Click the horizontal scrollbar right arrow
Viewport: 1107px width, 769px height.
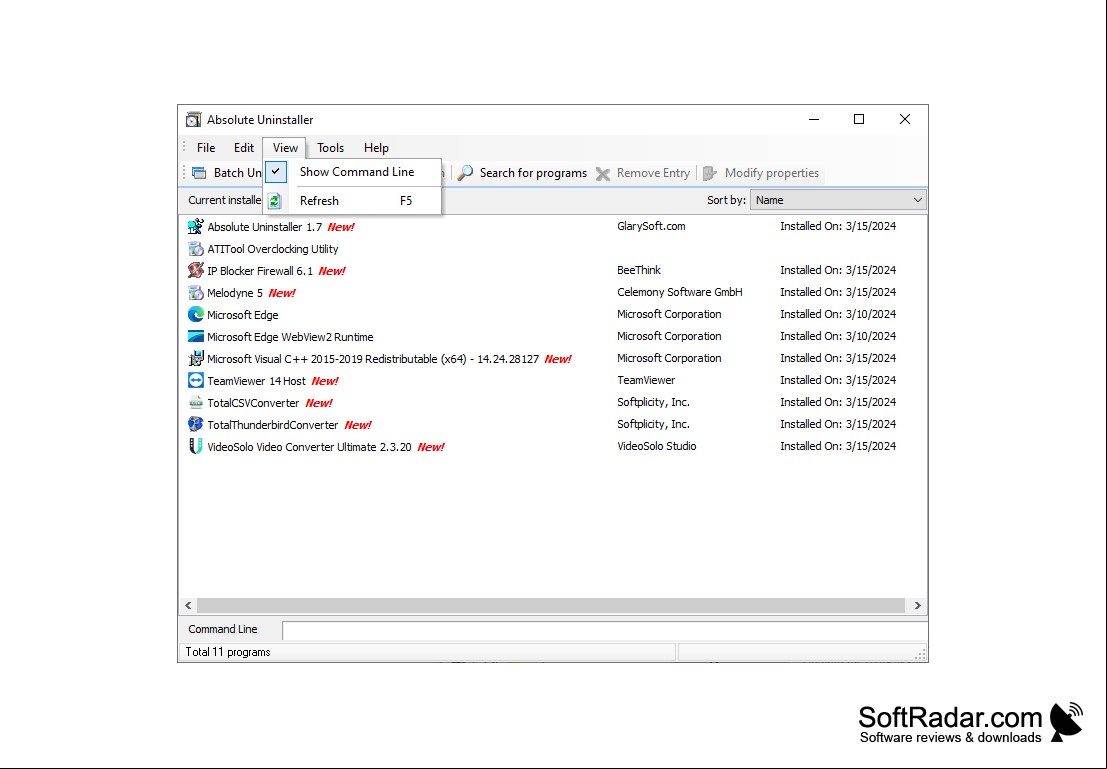coord(917,605)
